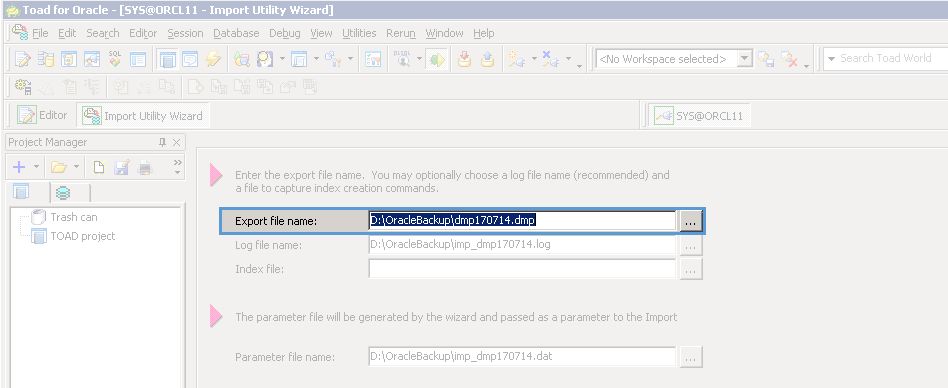Open the Debug menu
The image size is (948, 388).
285,33
